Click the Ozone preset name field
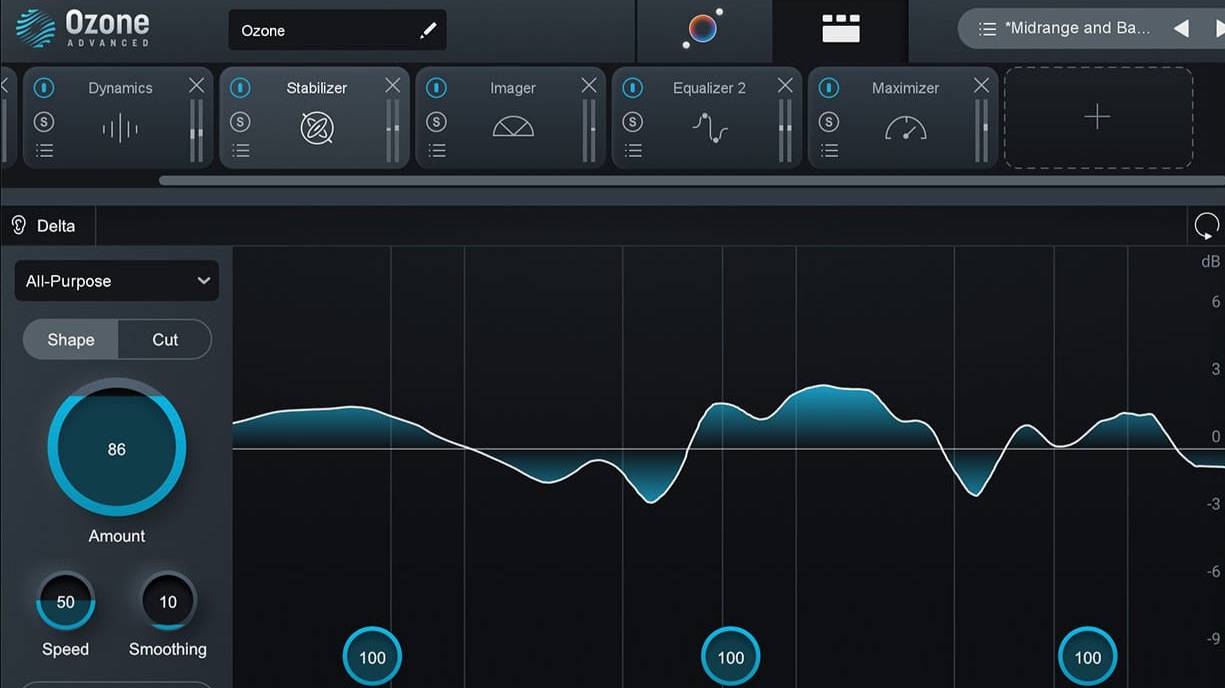This screenshot has width=1225, height=688. 337,31
